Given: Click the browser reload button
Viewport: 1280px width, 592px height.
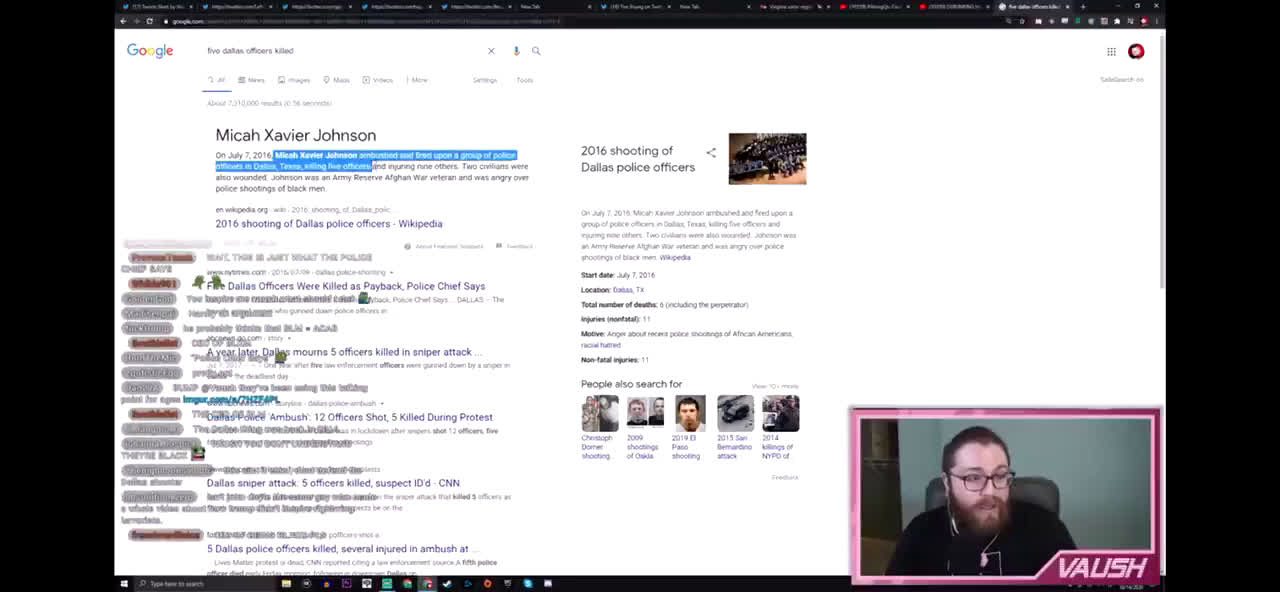Looking at the screenshot, I should coord(150,21).
